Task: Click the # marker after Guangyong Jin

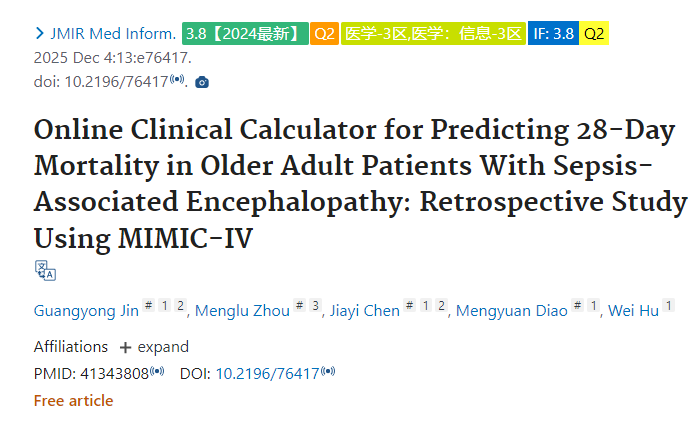Action: (x=148, y=306)
